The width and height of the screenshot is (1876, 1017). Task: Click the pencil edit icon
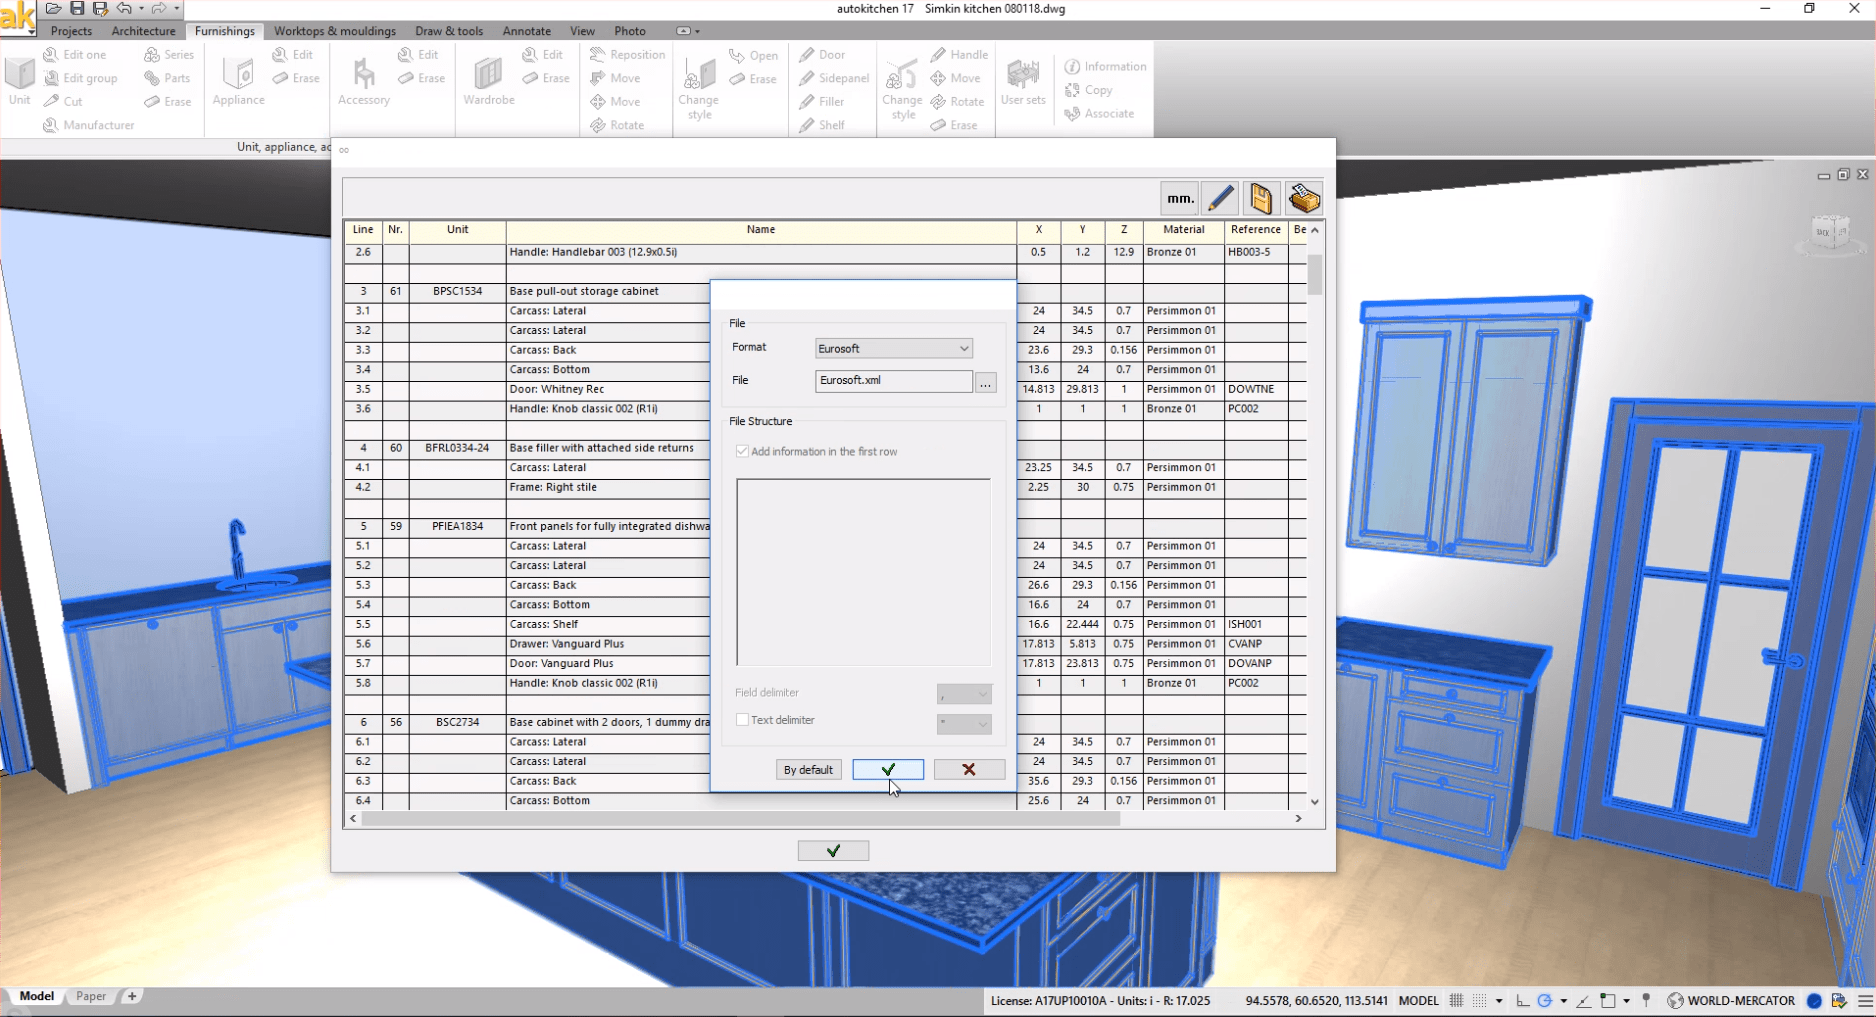coord(1220,199)
